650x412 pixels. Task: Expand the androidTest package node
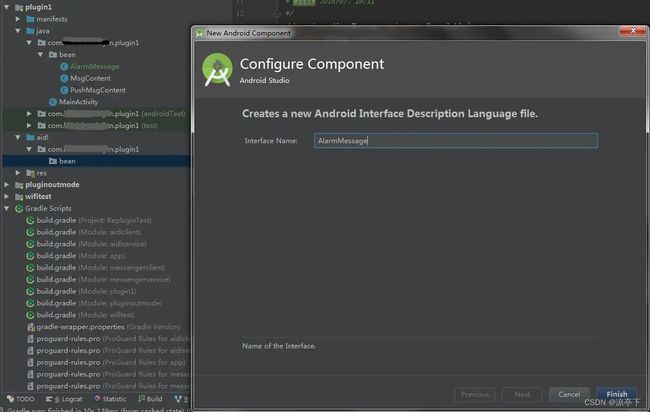[x=29, y=114]
